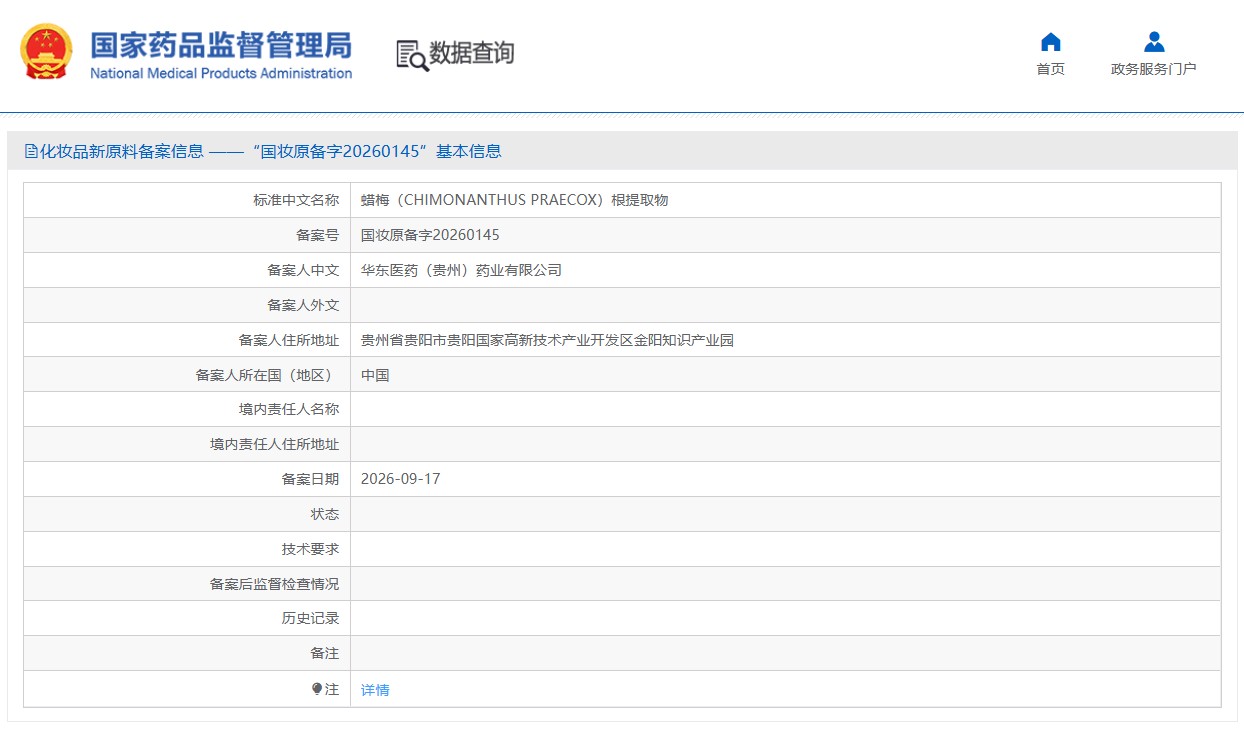Click the 政务服务门户 person icon
Viewport: 1244px width, 732px height.
(x=1154, y=42)
